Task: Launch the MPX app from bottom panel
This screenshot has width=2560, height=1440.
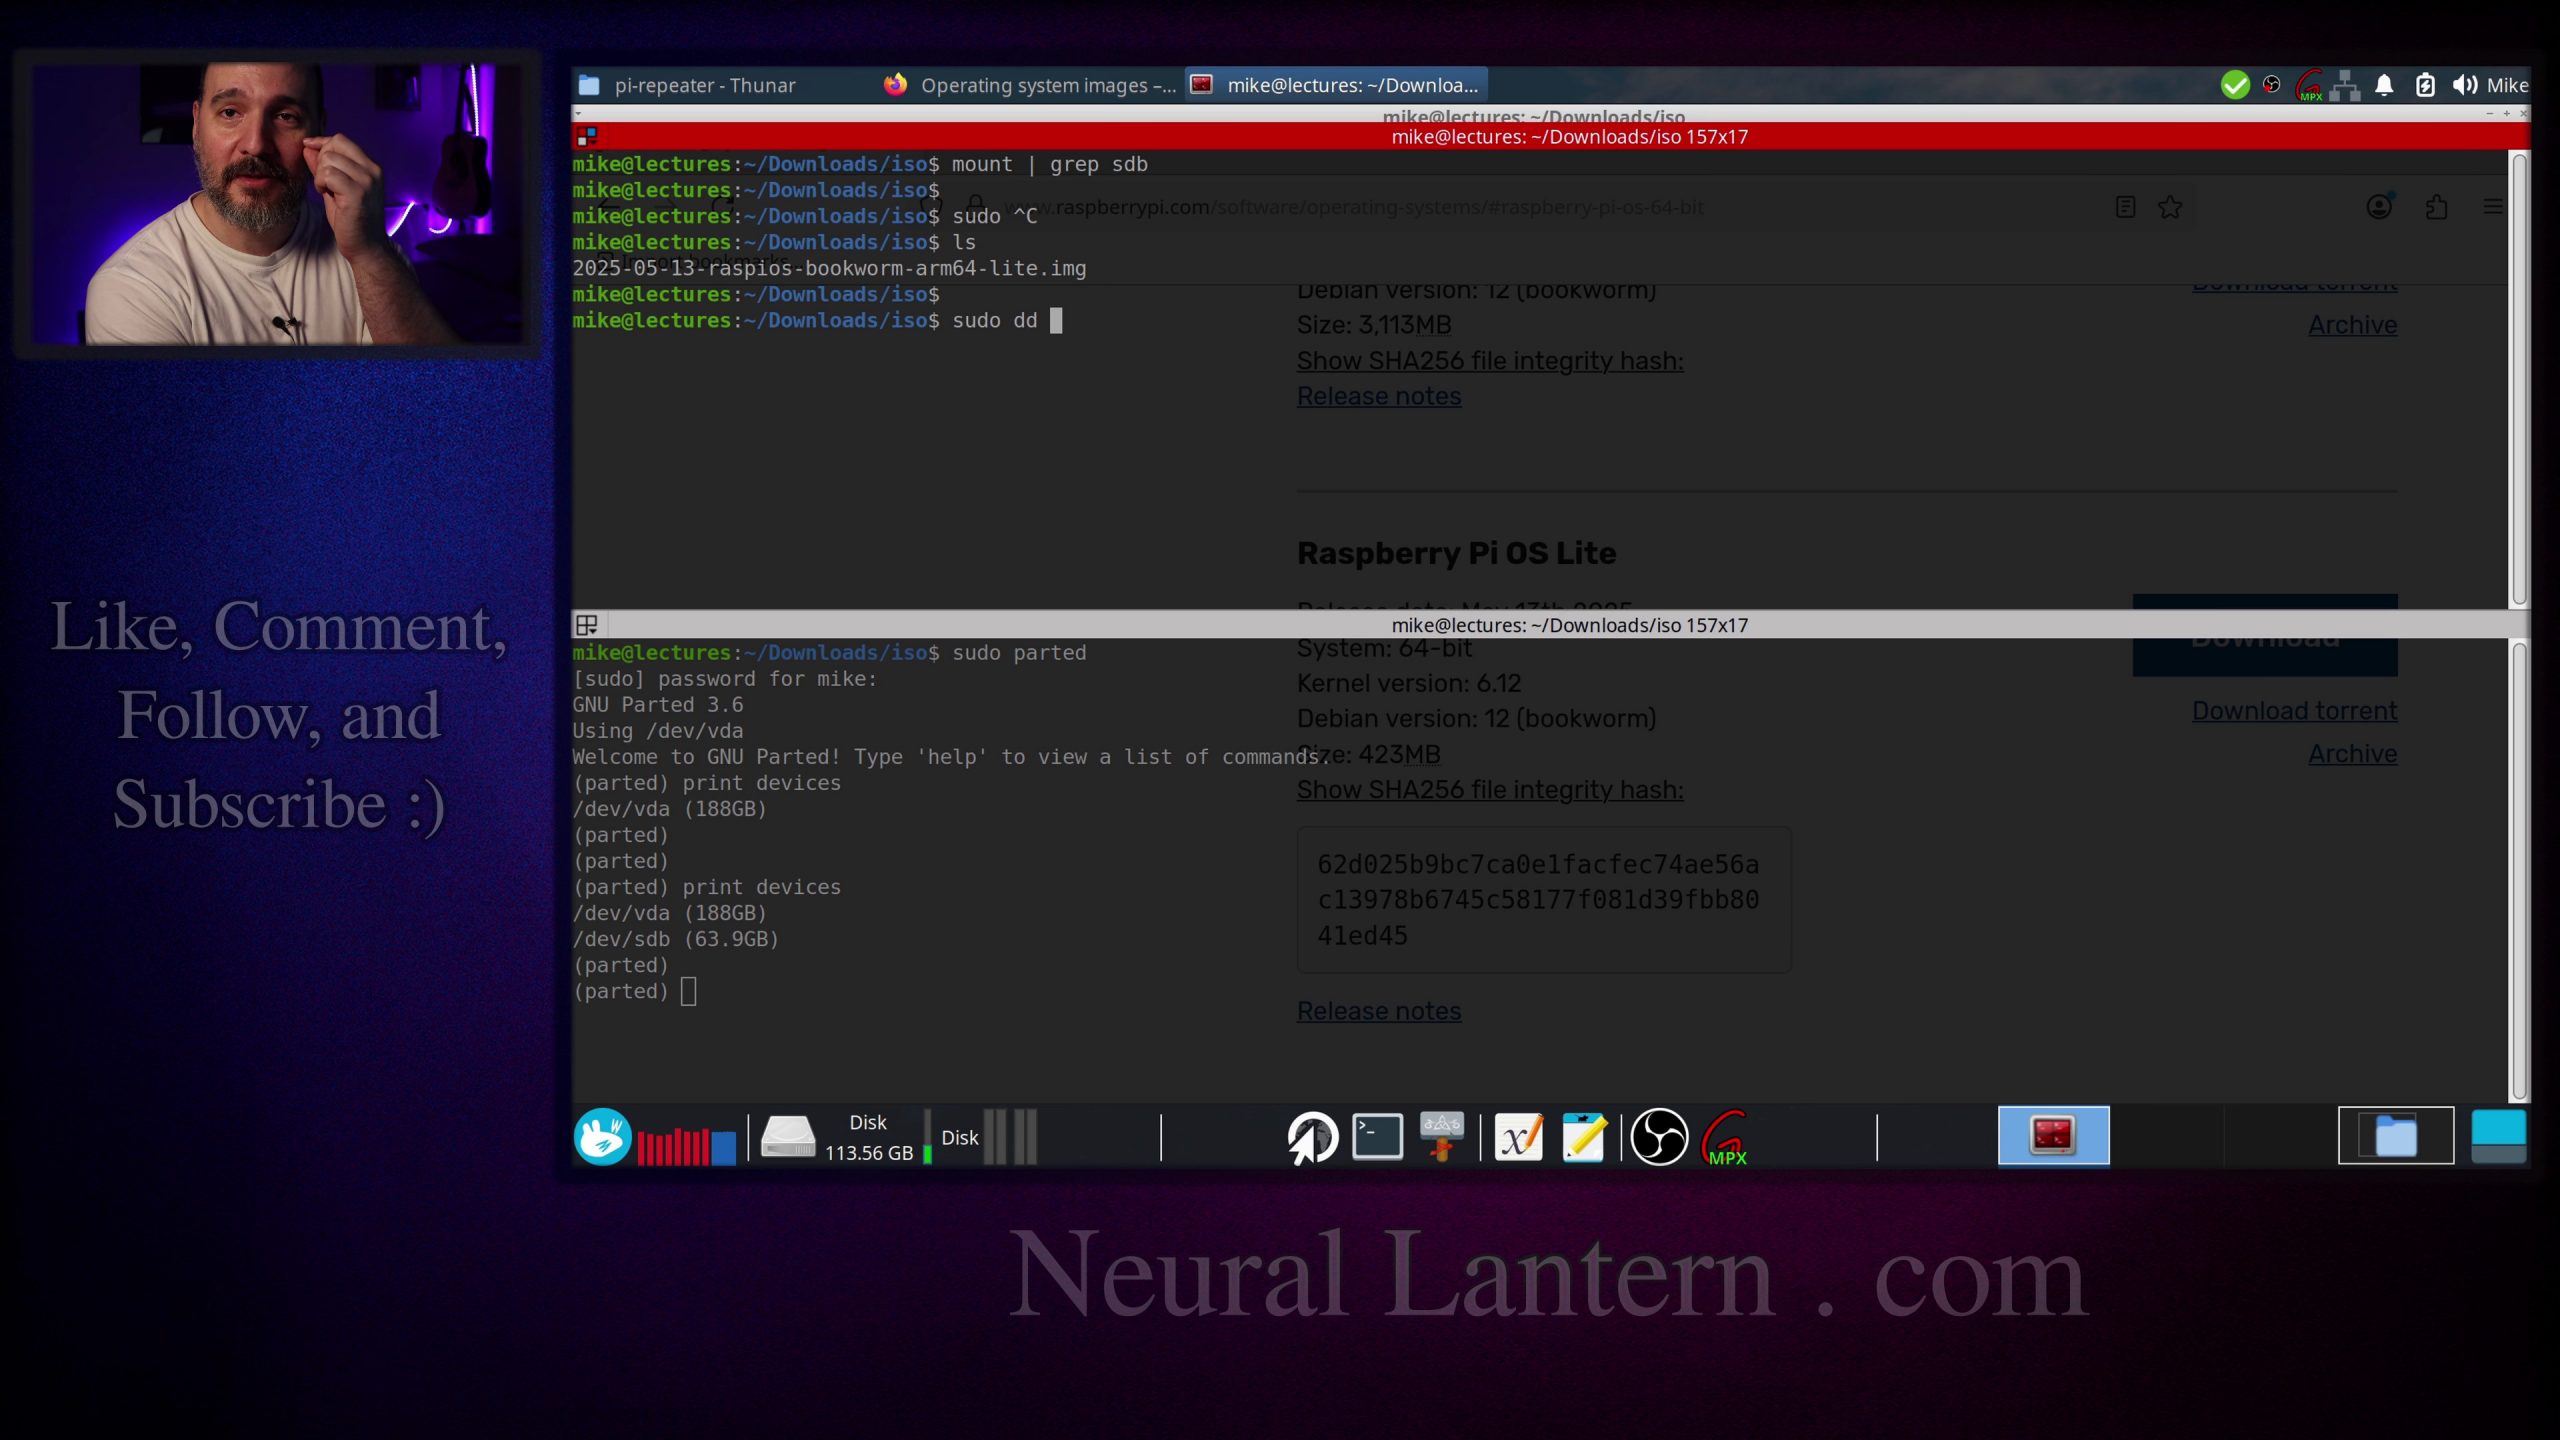Action: (x=1725, y=1138)
